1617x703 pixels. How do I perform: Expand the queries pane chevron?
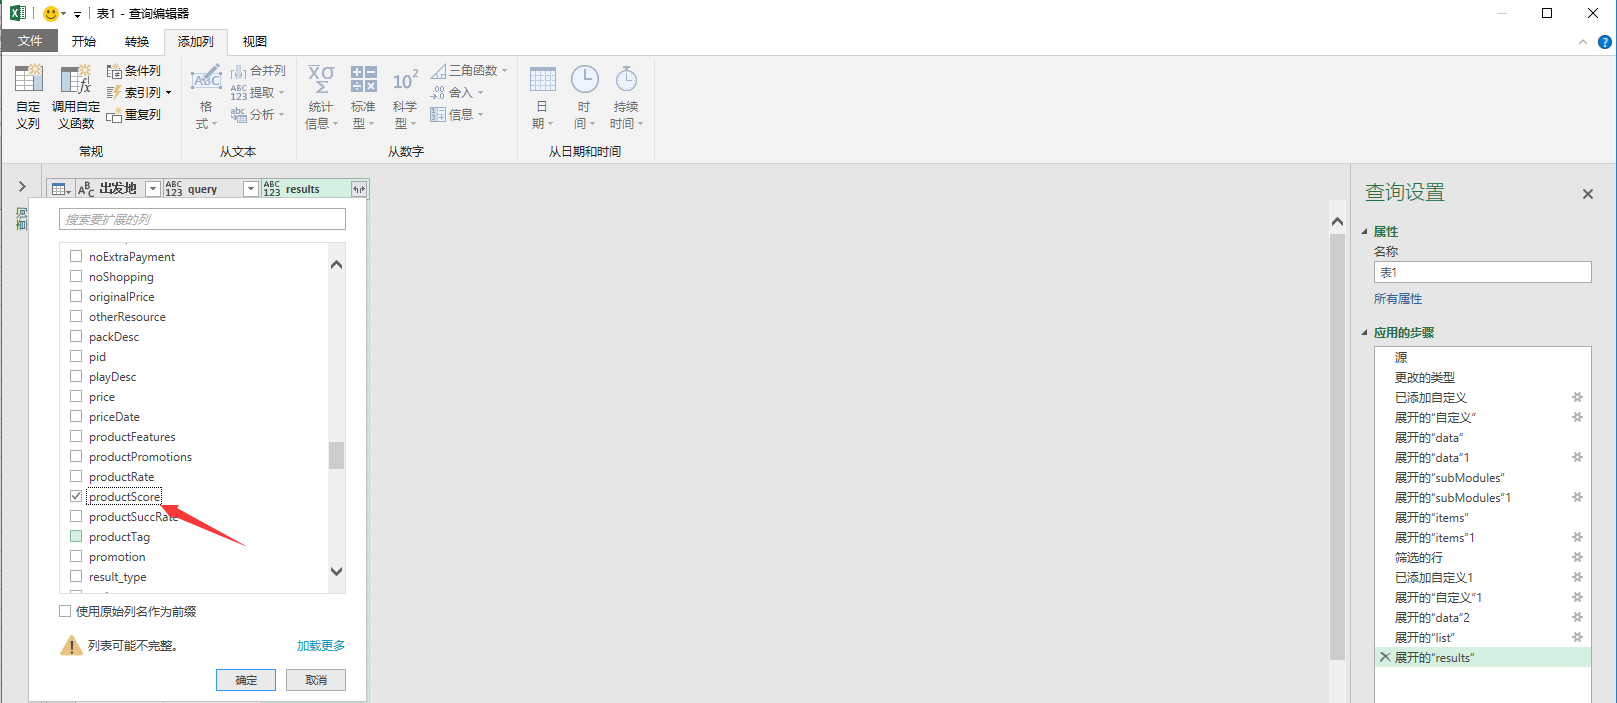pos(22,186)
